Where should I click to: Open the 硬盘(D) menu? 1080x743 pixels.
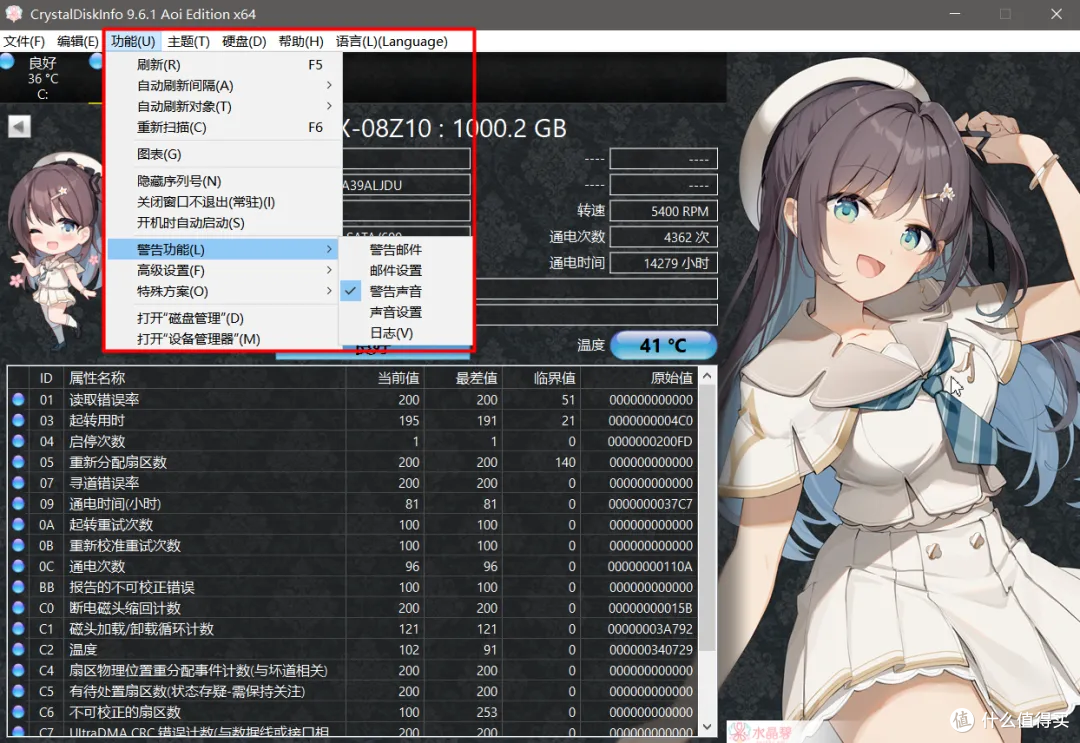coord(244,41)
